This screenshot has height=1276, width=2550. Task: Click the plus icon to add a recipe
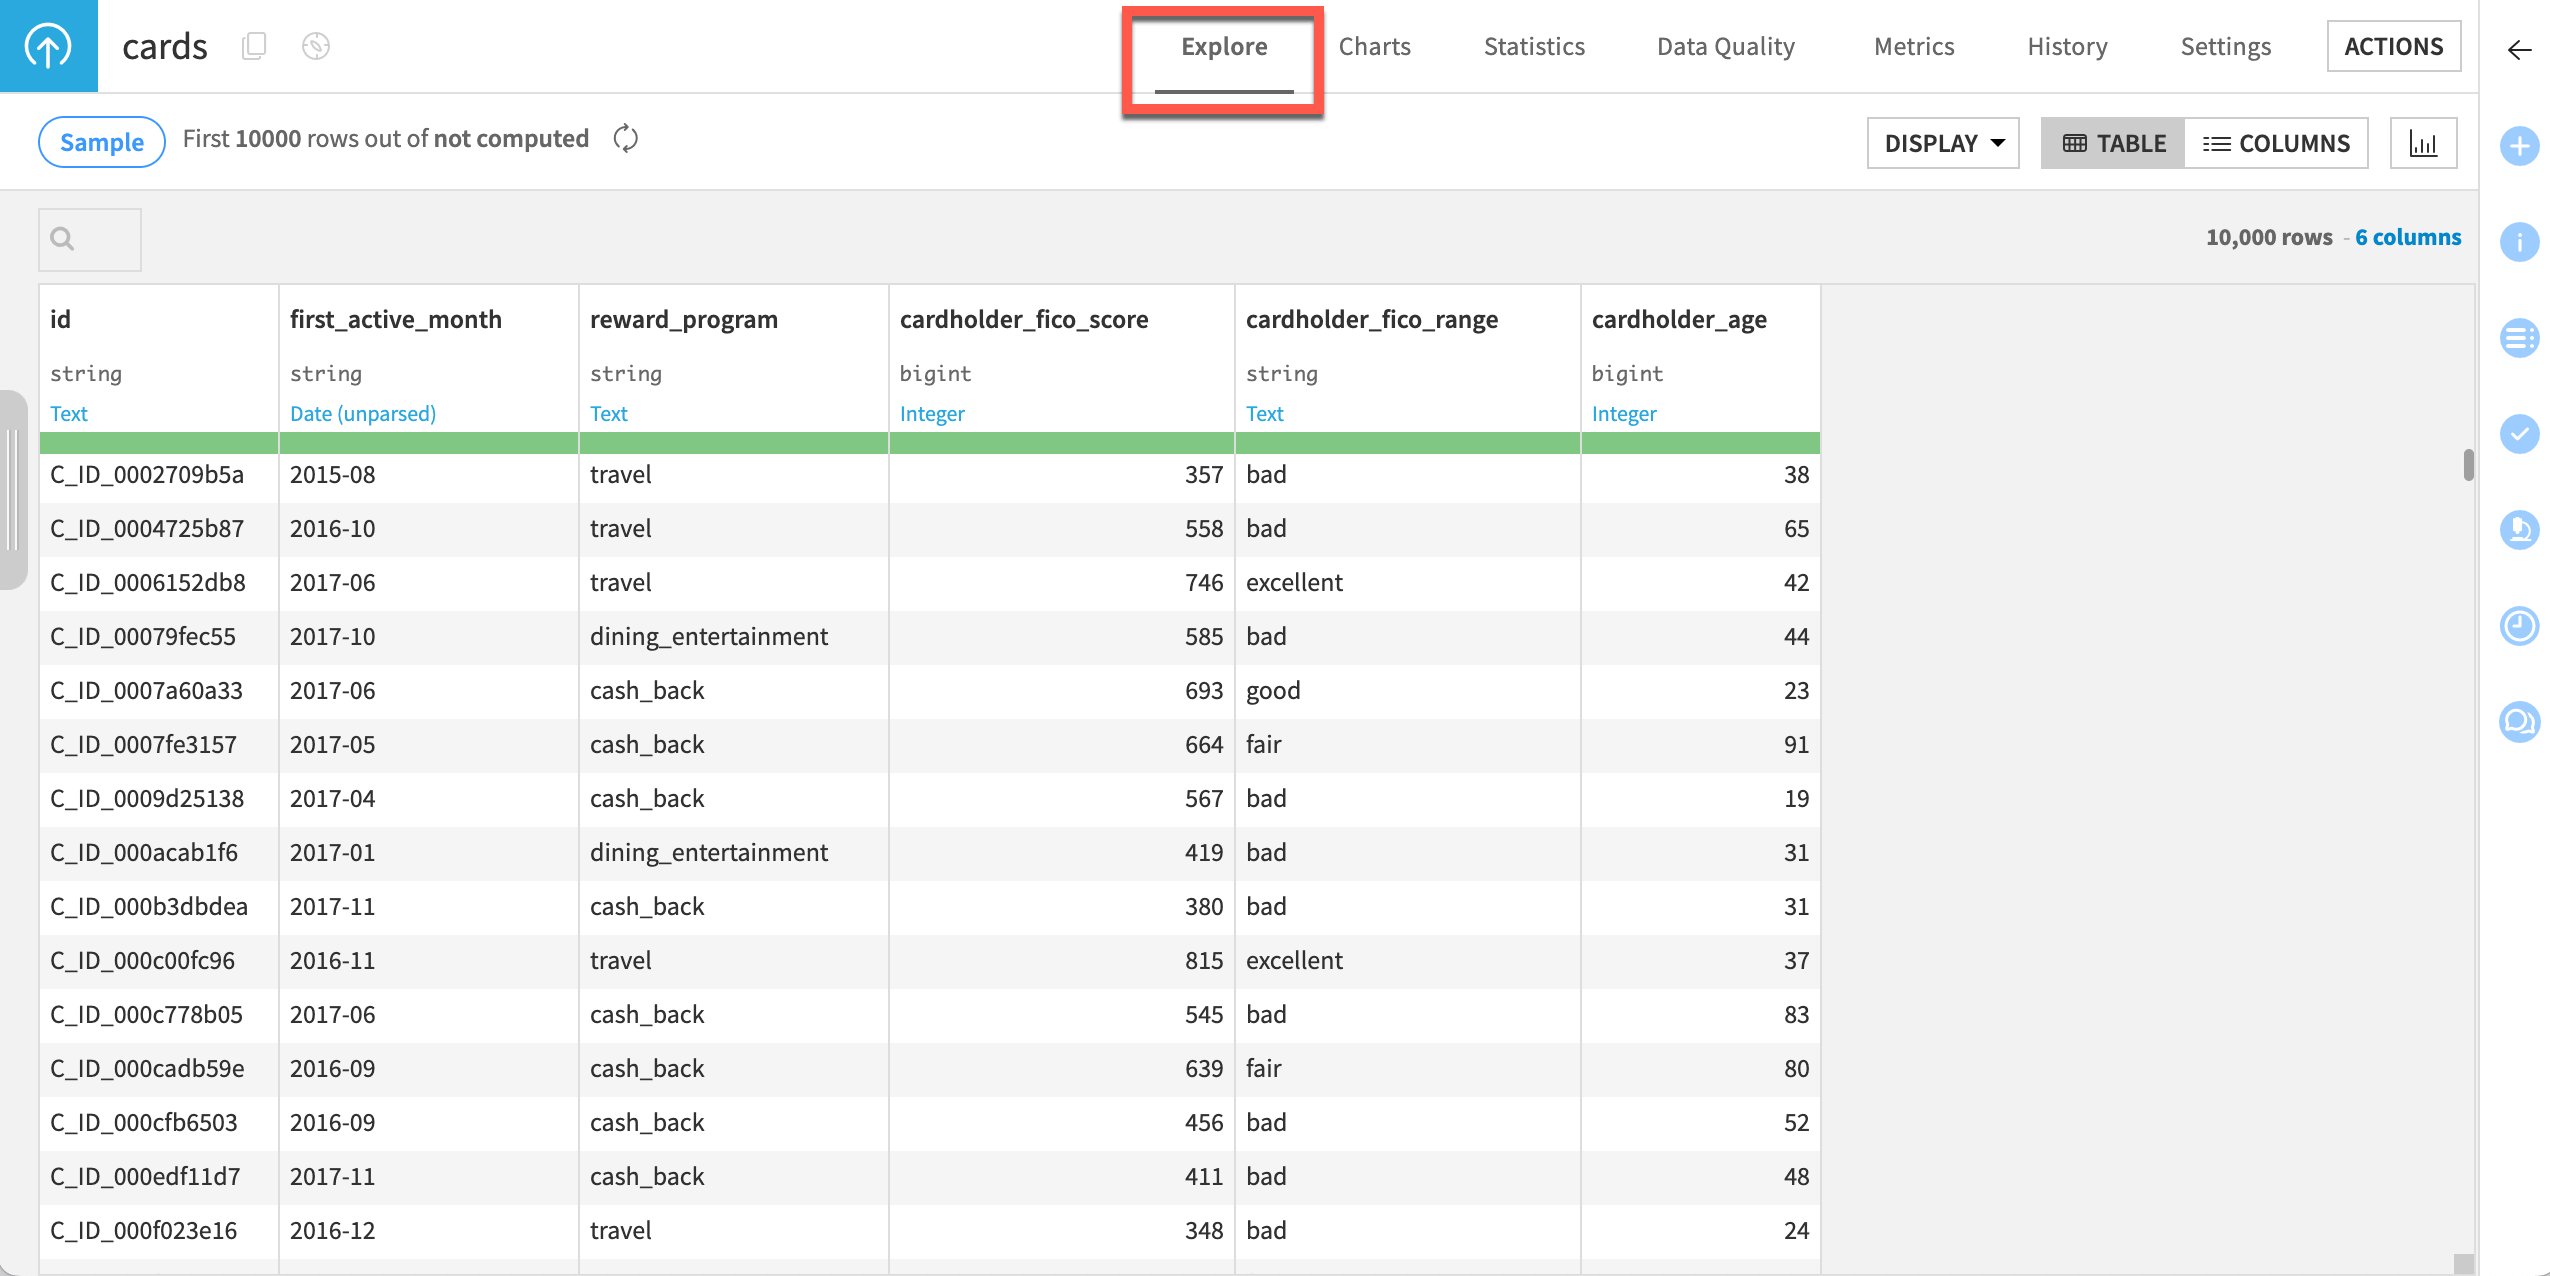2520,146
